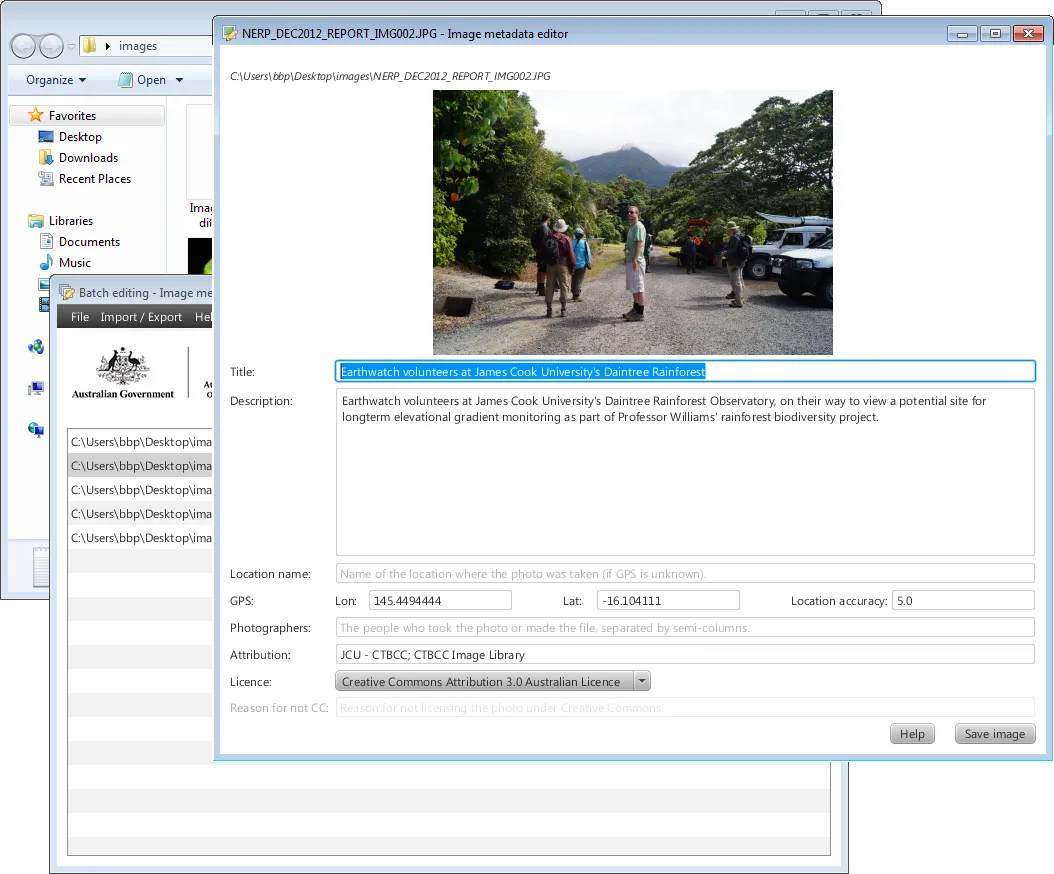Click the Lat GPS field
Screen dimensions: 1054x874
pyautogui.click(x=667, y=600)
